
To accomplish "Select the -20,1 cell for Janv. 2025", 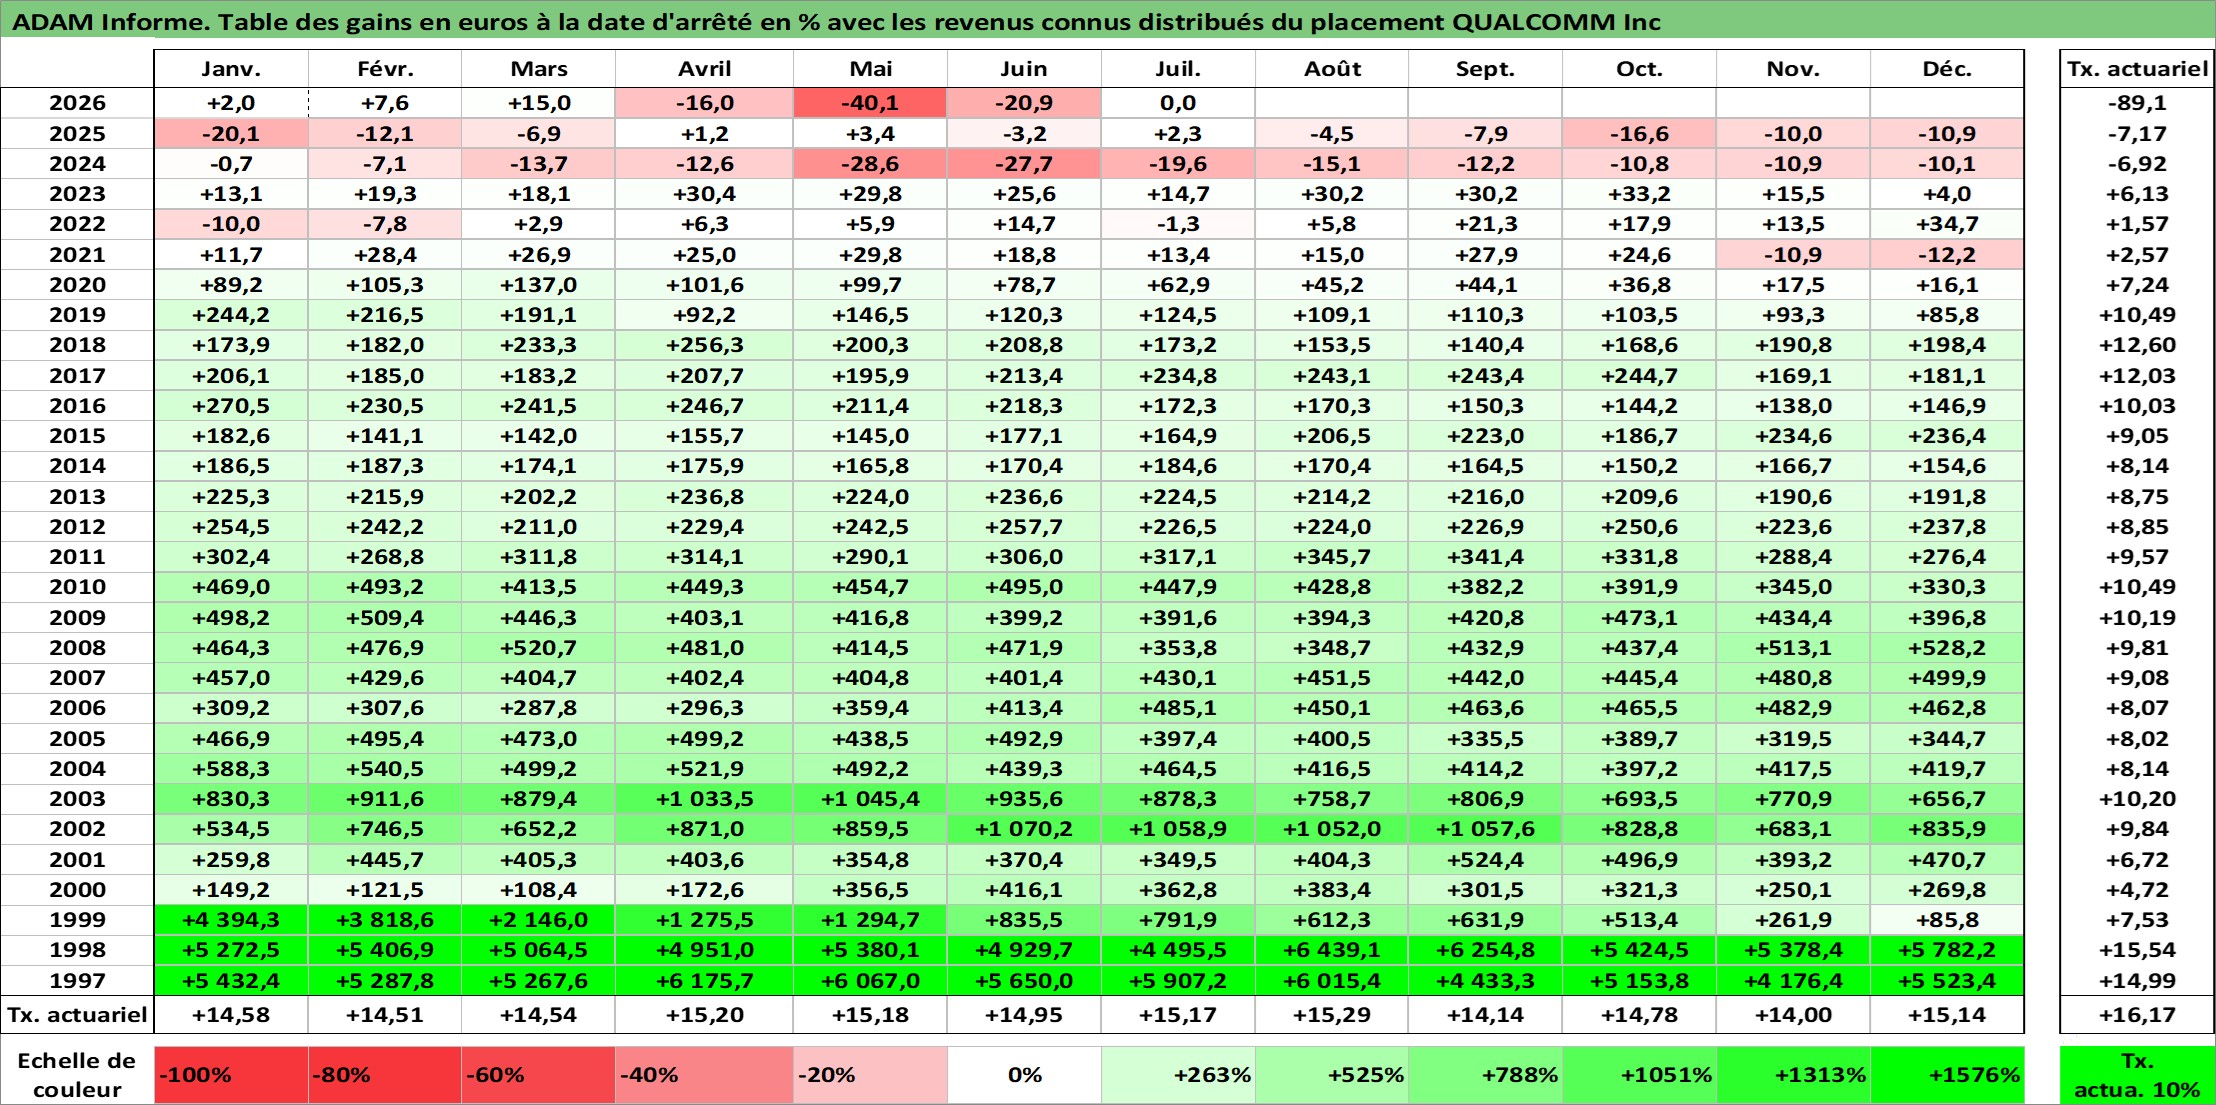I will [x=231, y=134].
